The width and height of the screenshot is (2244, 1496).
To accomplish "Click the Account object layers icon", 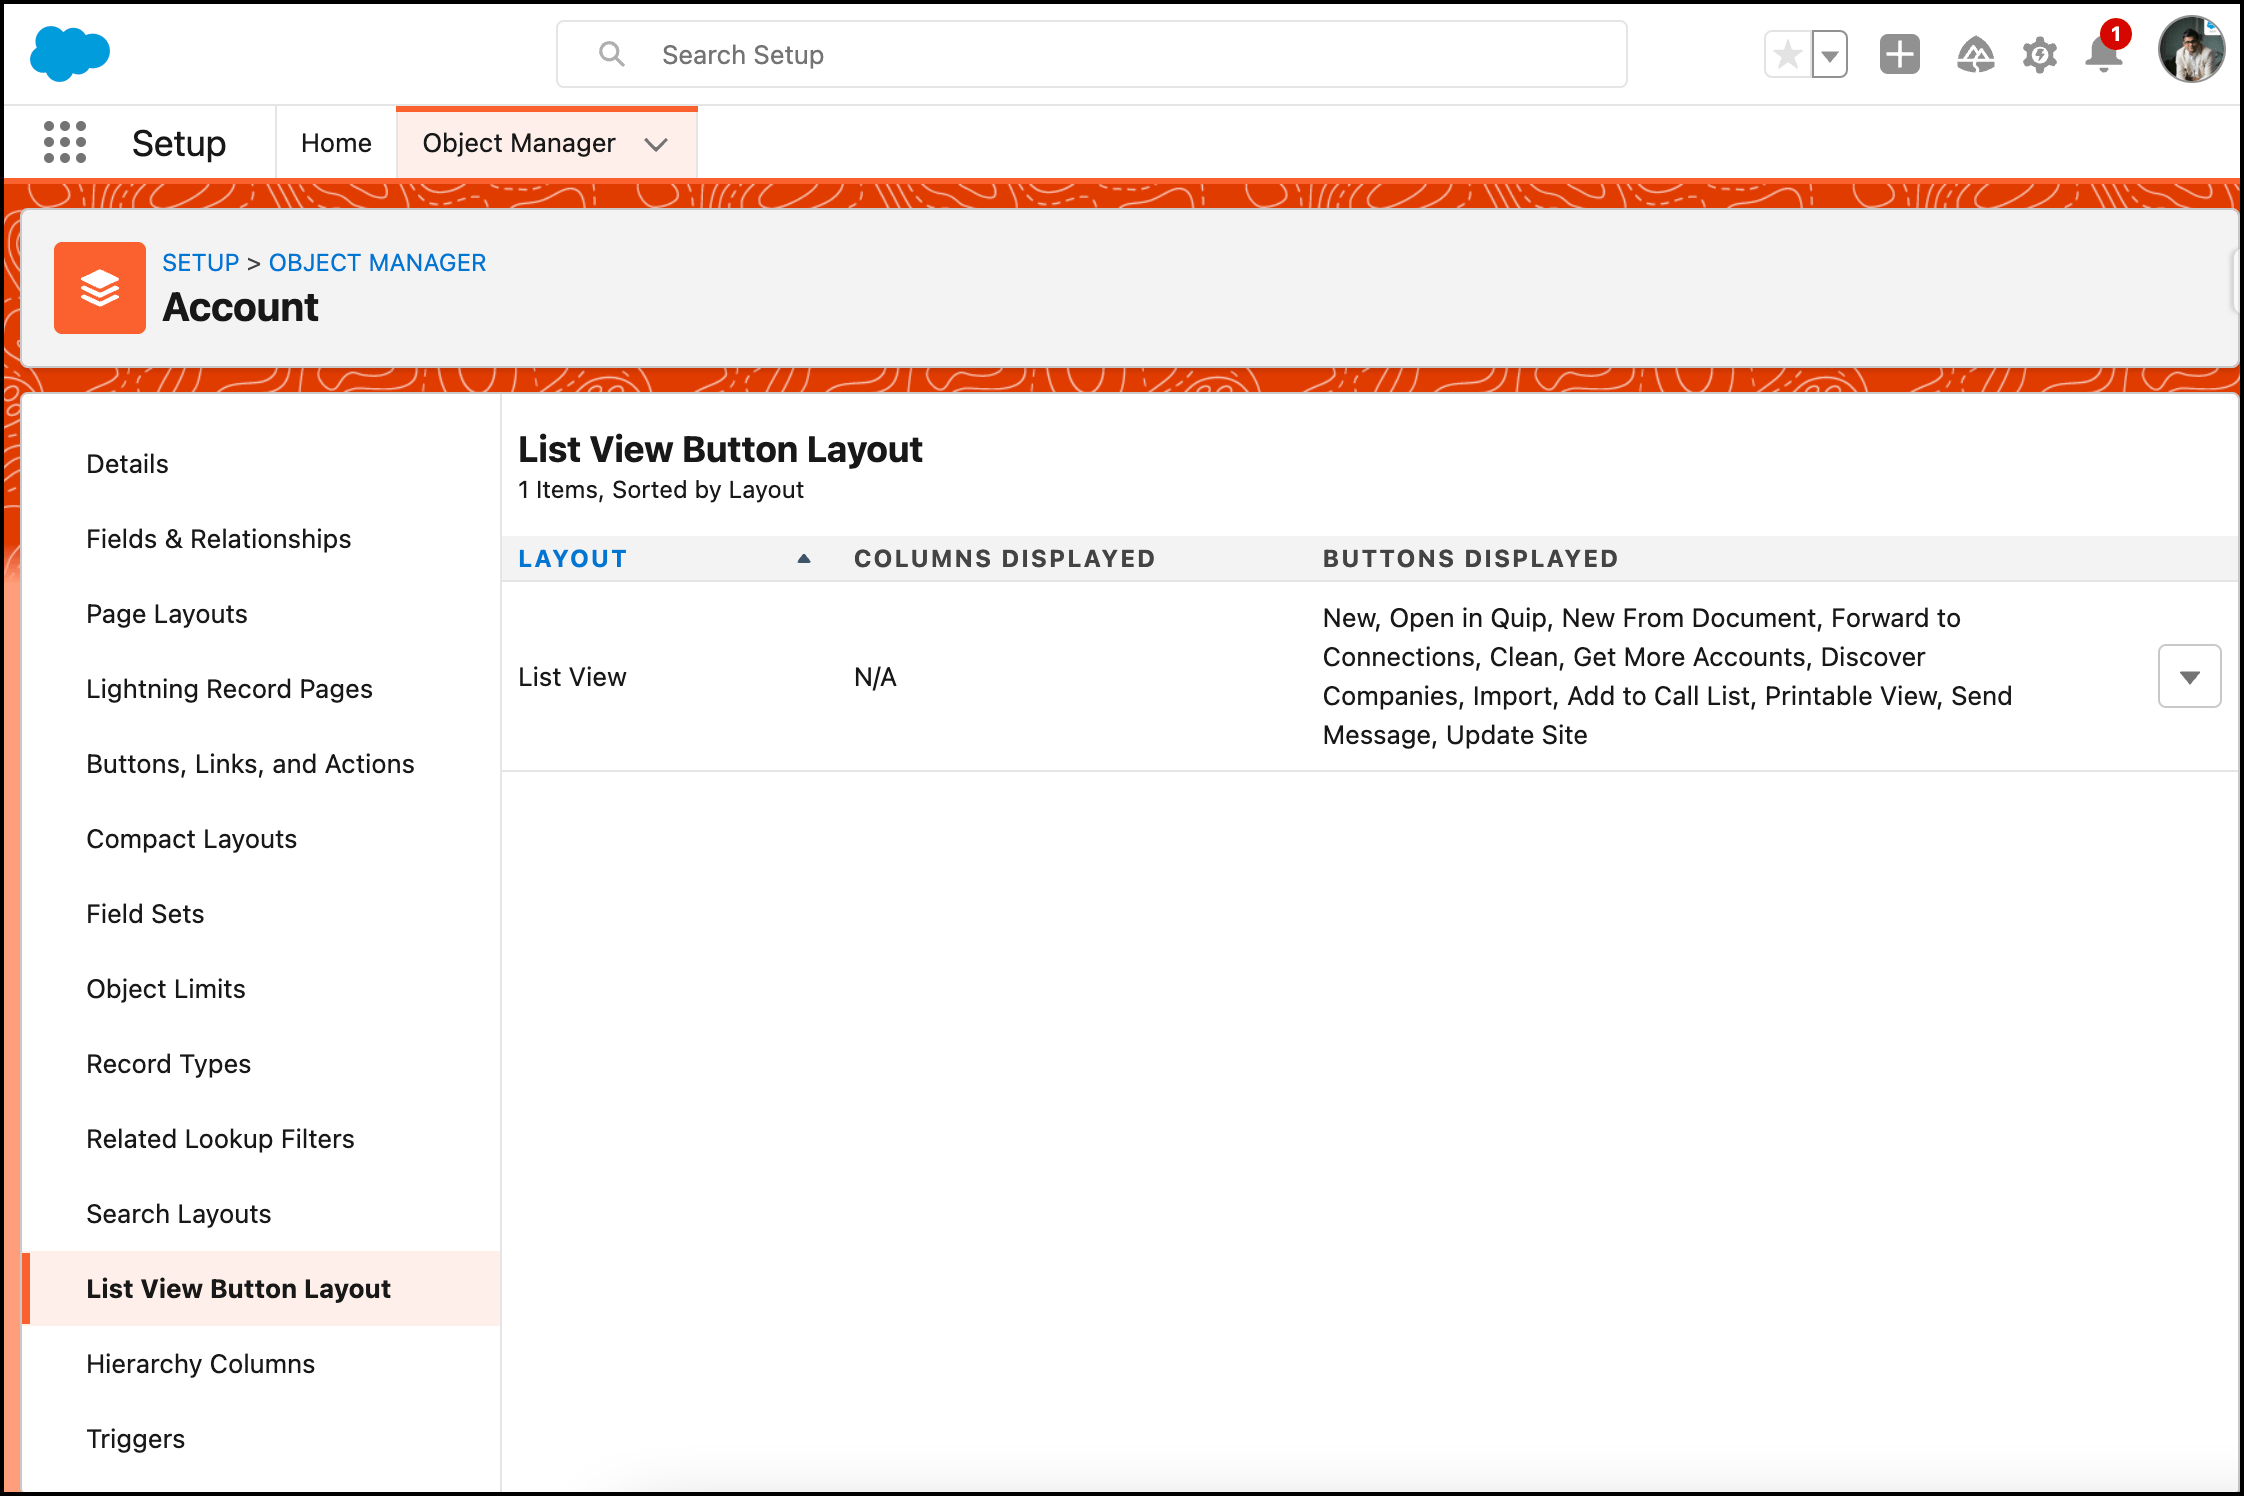I will 100,288.
